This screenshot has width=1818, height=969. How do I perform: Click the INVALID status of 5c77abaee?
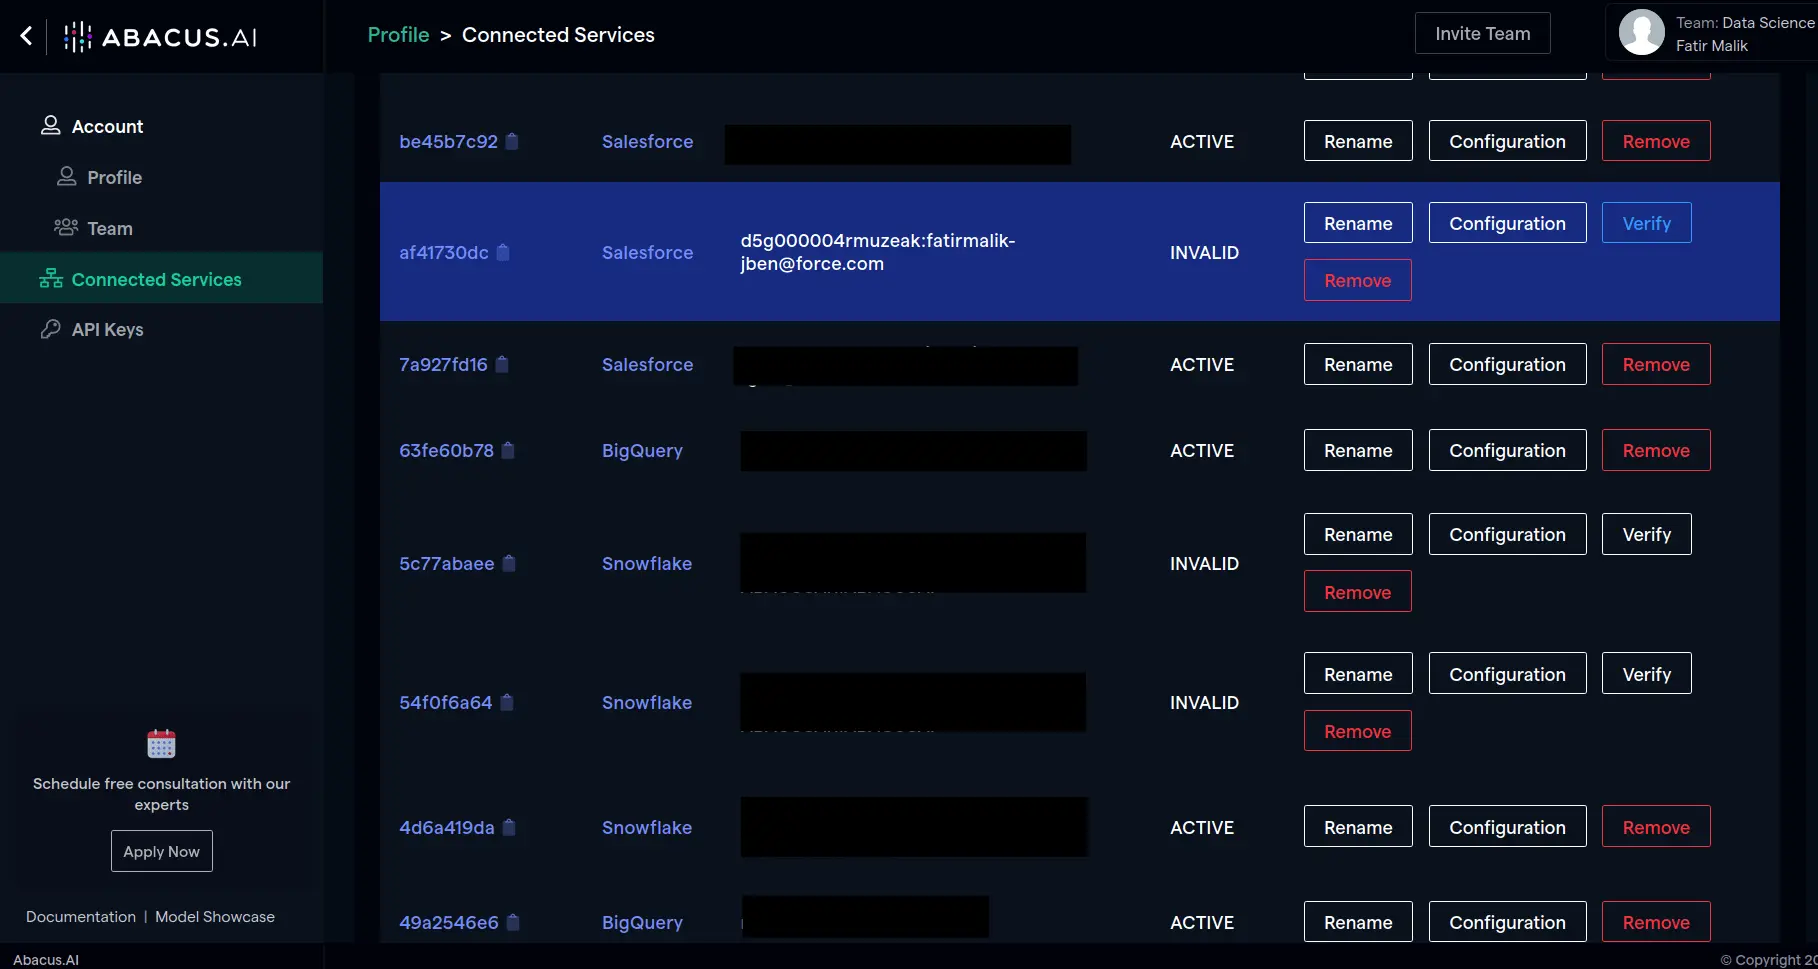coord(1204,563)
